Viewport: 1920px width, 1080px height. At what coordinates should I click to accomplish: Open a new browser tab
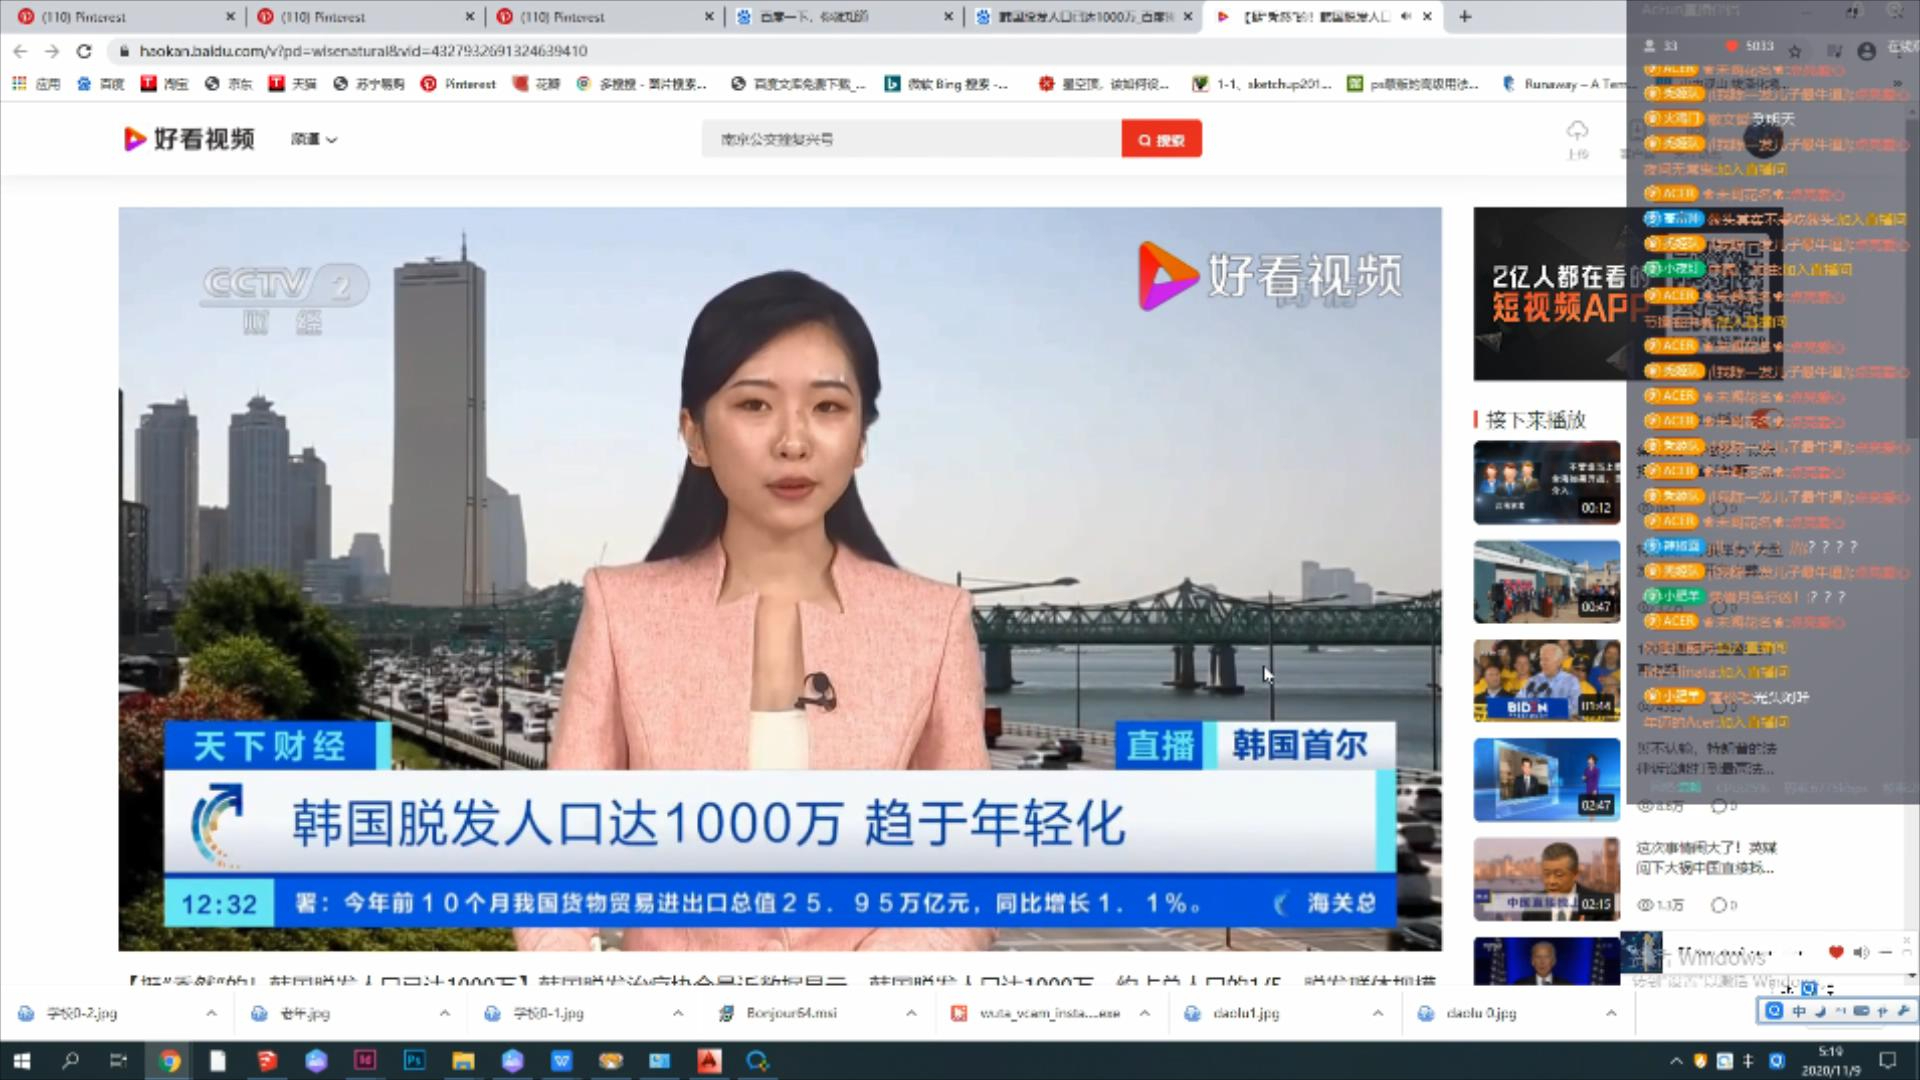(x=1465, y=16)
